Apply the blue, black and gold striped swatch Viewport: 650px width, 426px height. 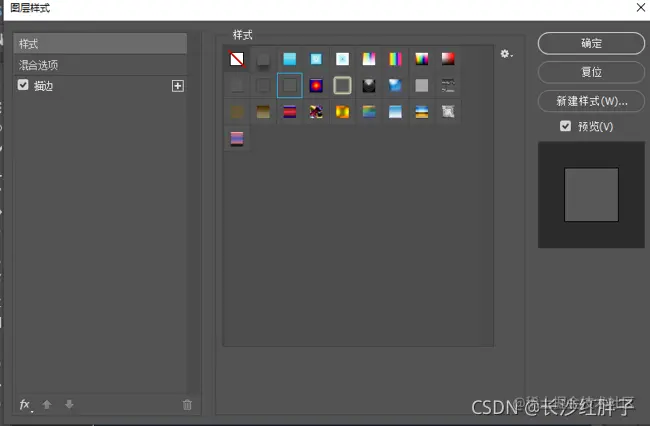pyautogui.click(x=422, y=112)
